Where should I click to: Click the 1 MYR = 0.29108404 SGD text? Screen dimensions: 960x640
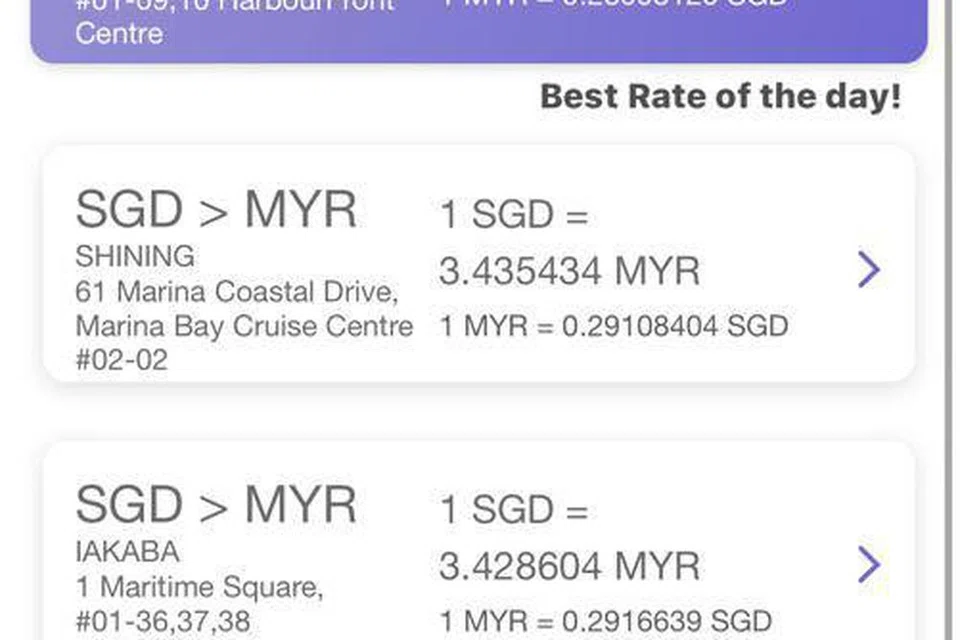614,326
